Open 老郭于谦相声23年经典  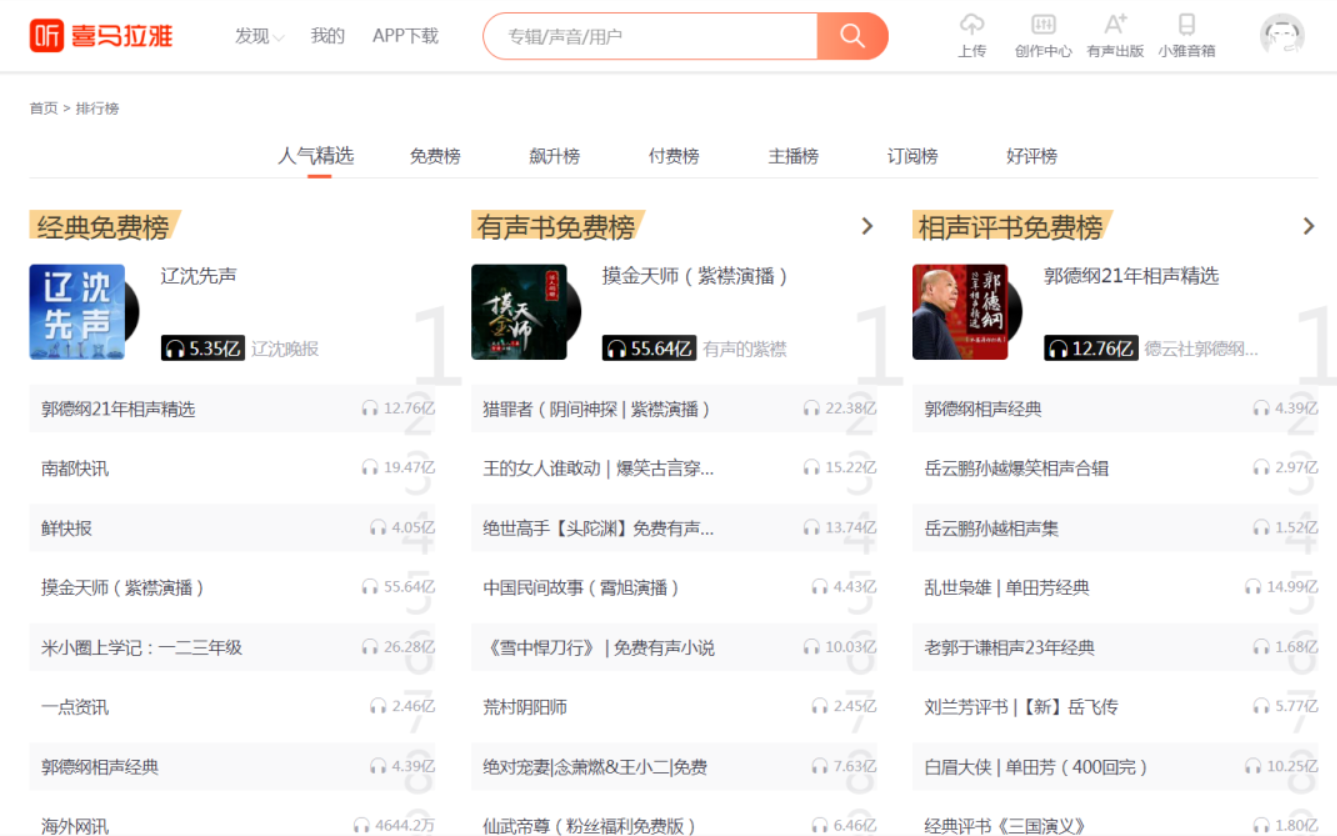point(1009,647)
